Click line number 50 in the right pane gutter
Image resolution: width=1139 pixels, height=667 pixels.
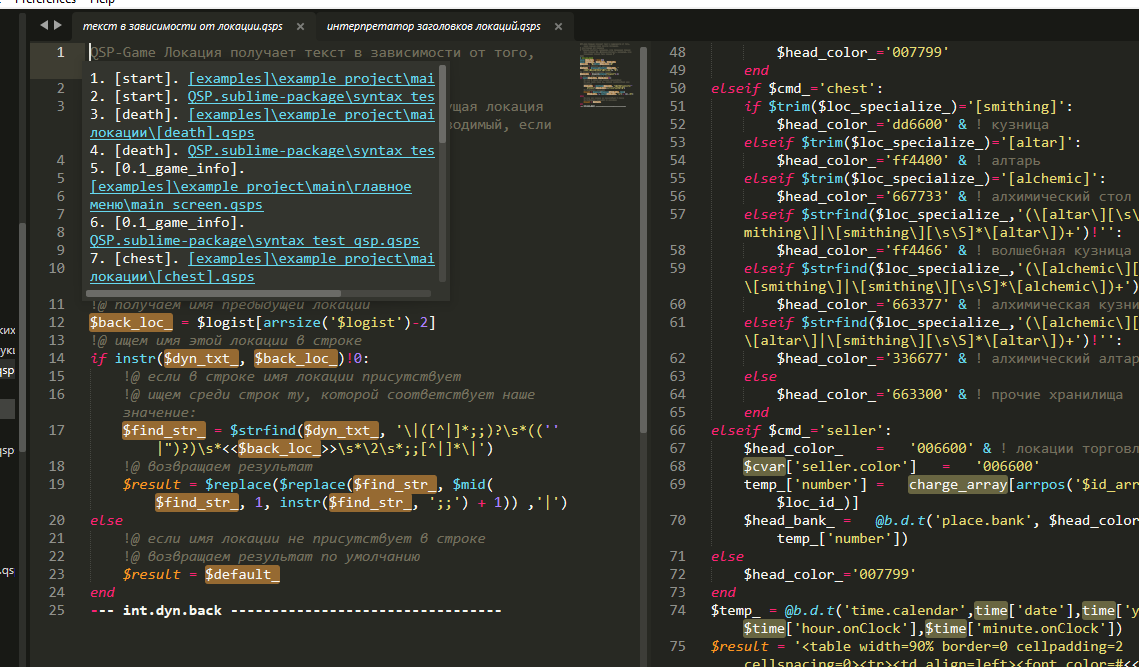(677, 88)
